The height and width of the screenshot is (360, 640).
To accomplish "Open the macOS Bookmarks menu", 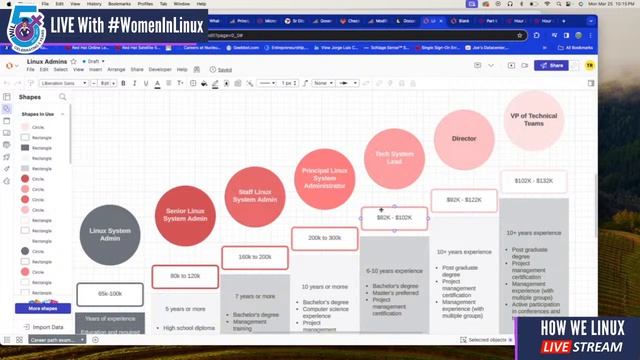I will [120, 4].
